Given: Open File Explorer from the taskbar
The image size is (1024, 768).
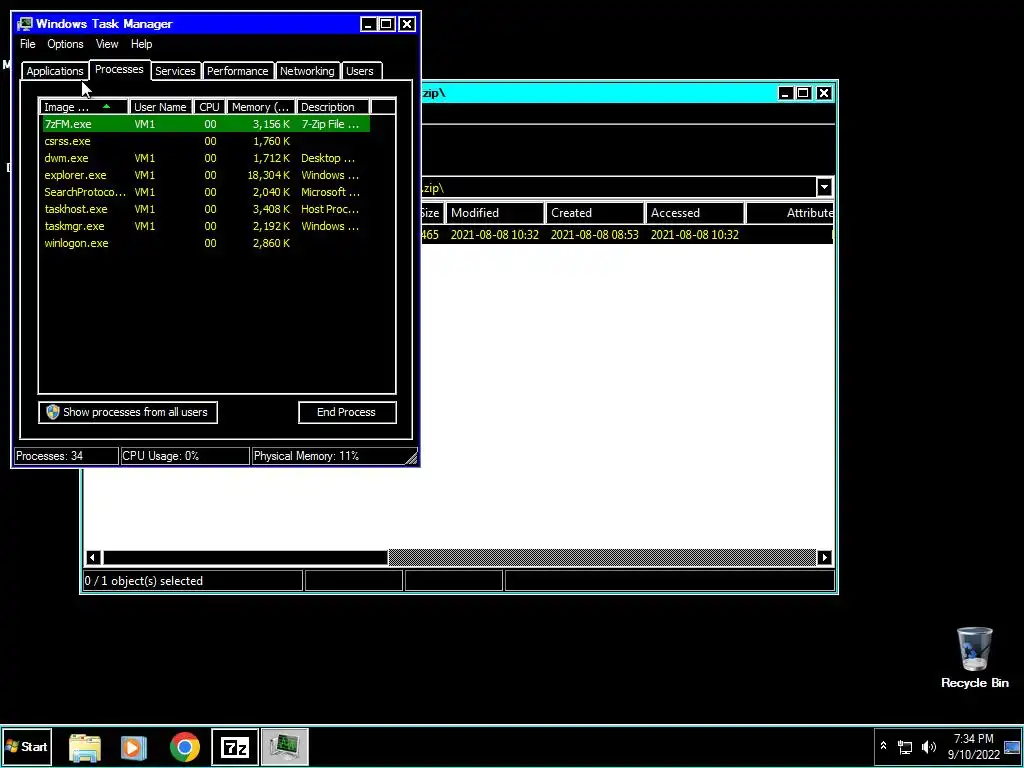Looking at the screenshot, I should tap(85, 746).
